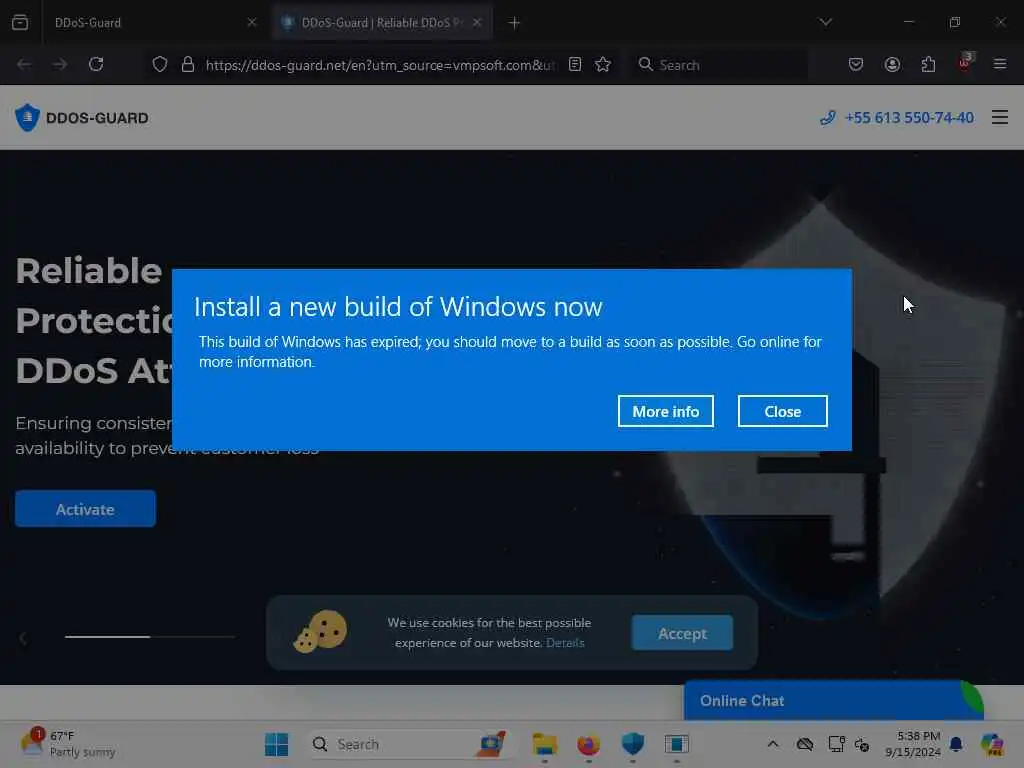The width and height of the screenshot is (1024, 768).
Task: Open cookie Details link
Action: 565,643
